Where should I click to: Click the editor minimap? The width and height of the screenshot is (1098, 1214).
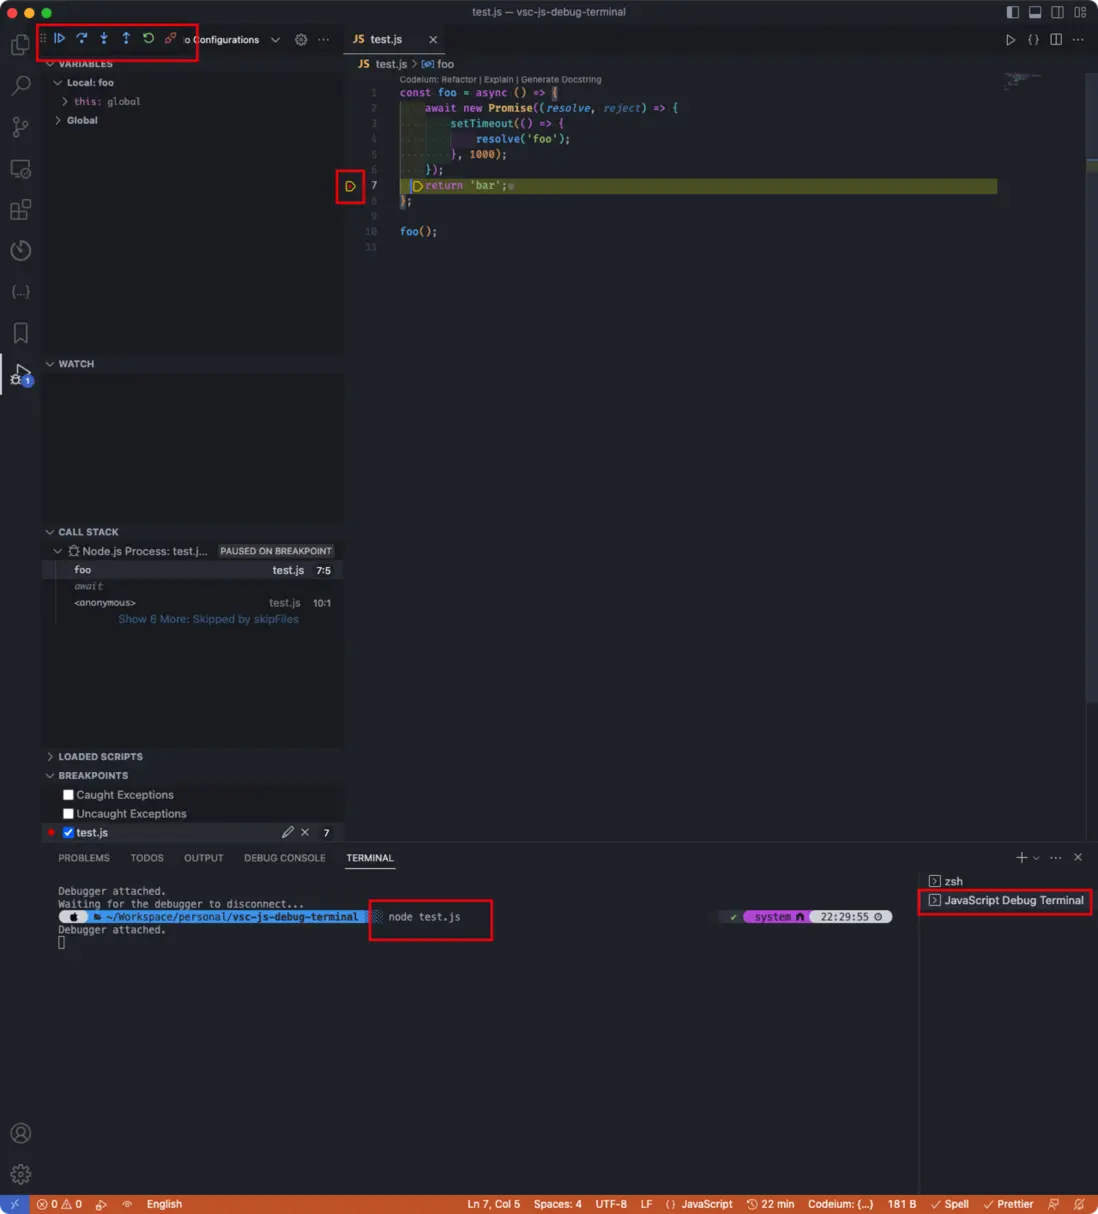[x=1022, y=80]
